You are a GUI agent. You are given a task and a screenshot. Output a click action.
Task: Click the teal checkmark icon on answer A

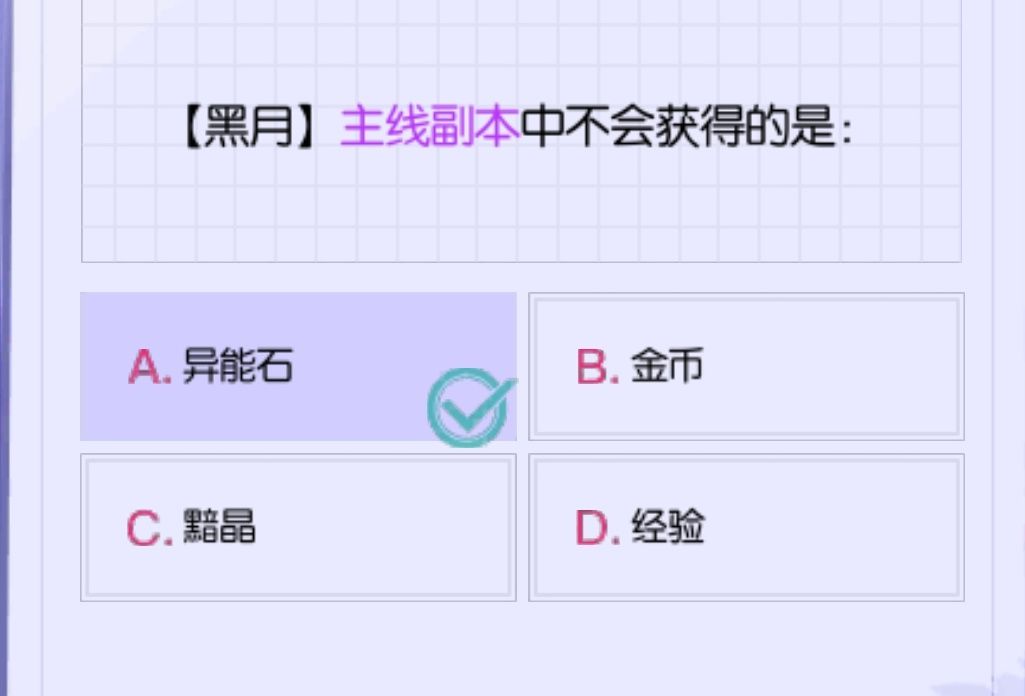[x=471, y=407]
